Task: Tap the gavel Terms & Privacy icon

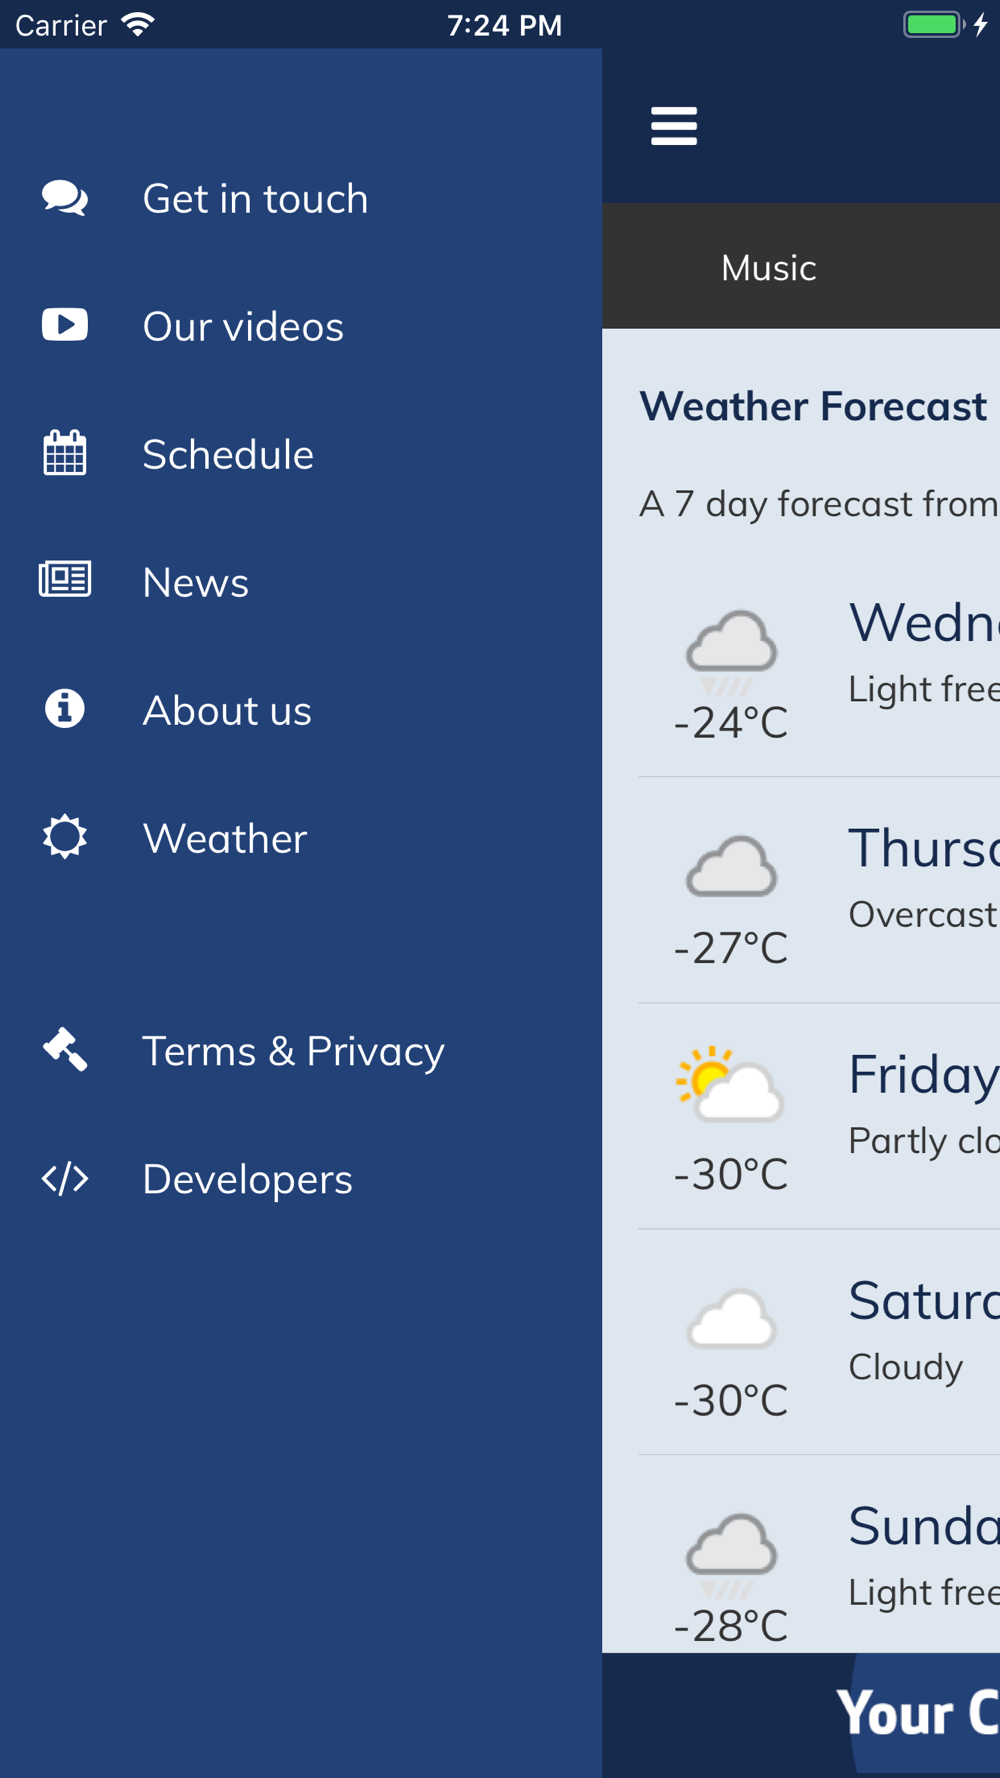Action: pos(65,1050)
